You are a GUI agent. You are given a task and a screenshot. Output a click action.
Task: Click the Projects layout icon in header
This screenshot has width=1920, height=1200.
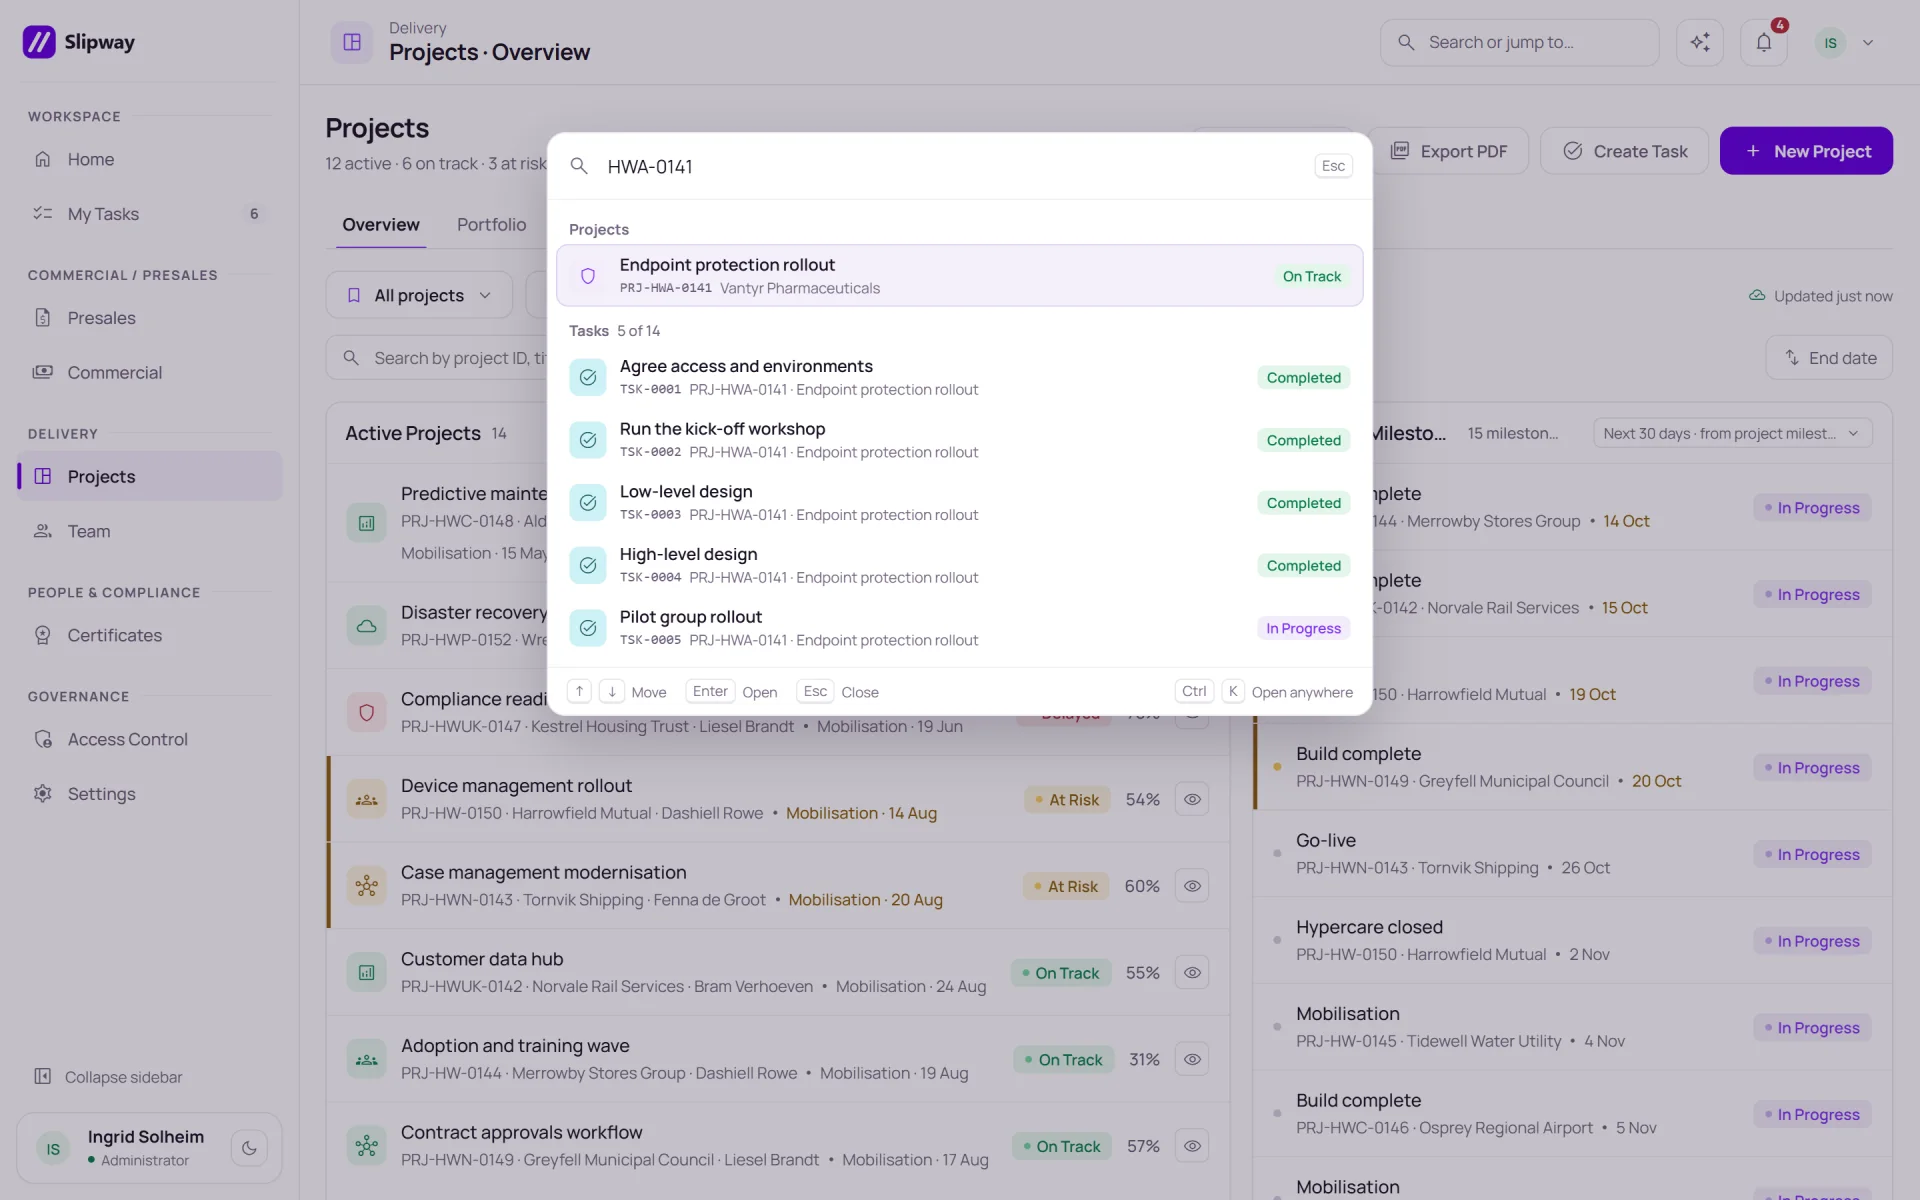pos(352,42)
